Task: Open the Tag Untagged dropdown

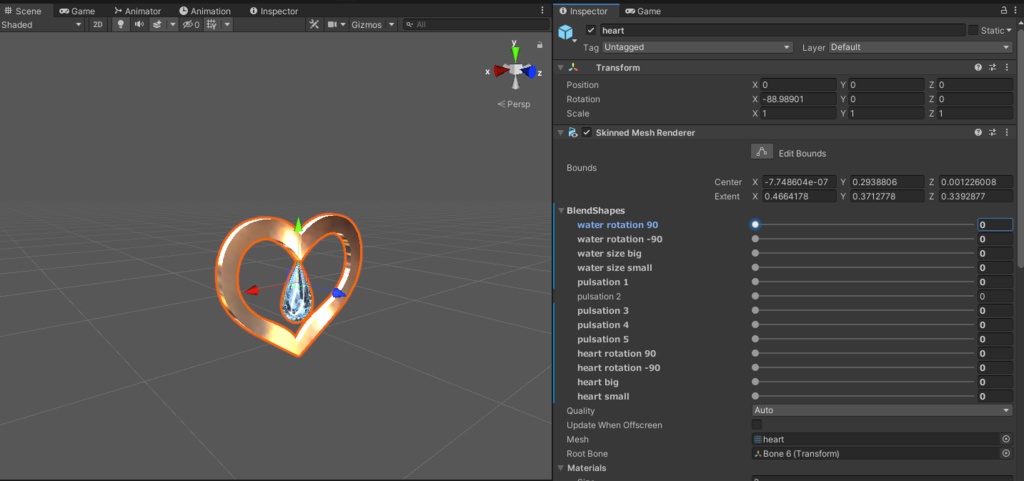Action: coord(697,47)
